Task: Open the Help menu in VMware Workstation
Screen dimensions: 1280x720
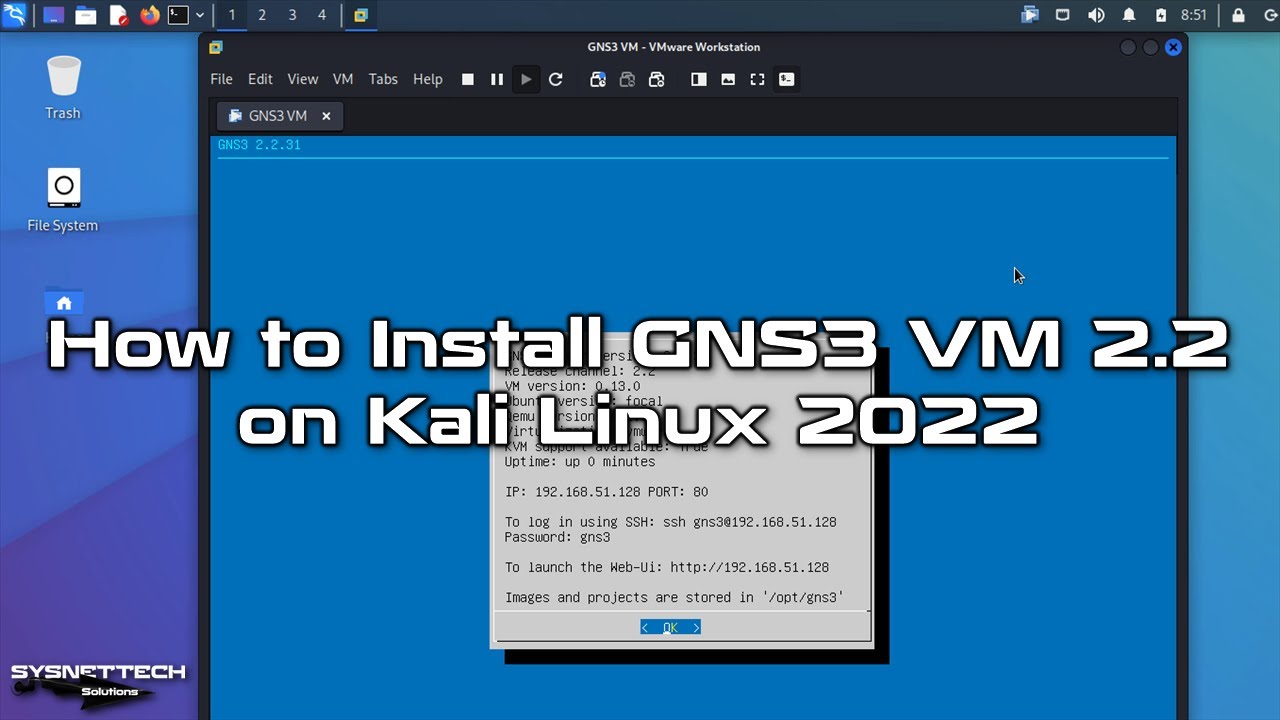Action: point(427,79)
